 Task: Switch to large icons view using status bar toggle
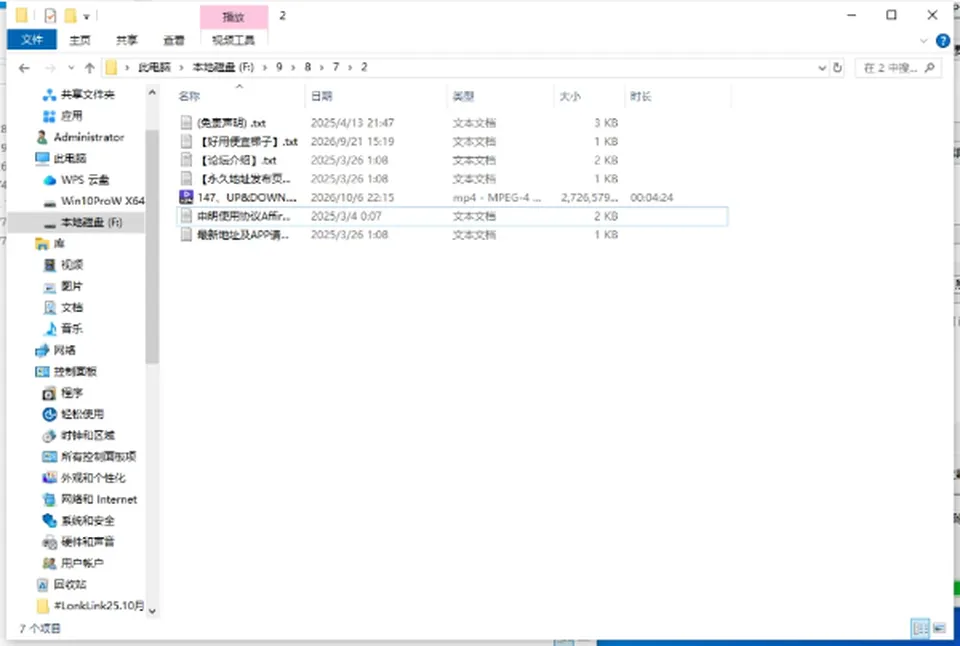tap(939, 628)
